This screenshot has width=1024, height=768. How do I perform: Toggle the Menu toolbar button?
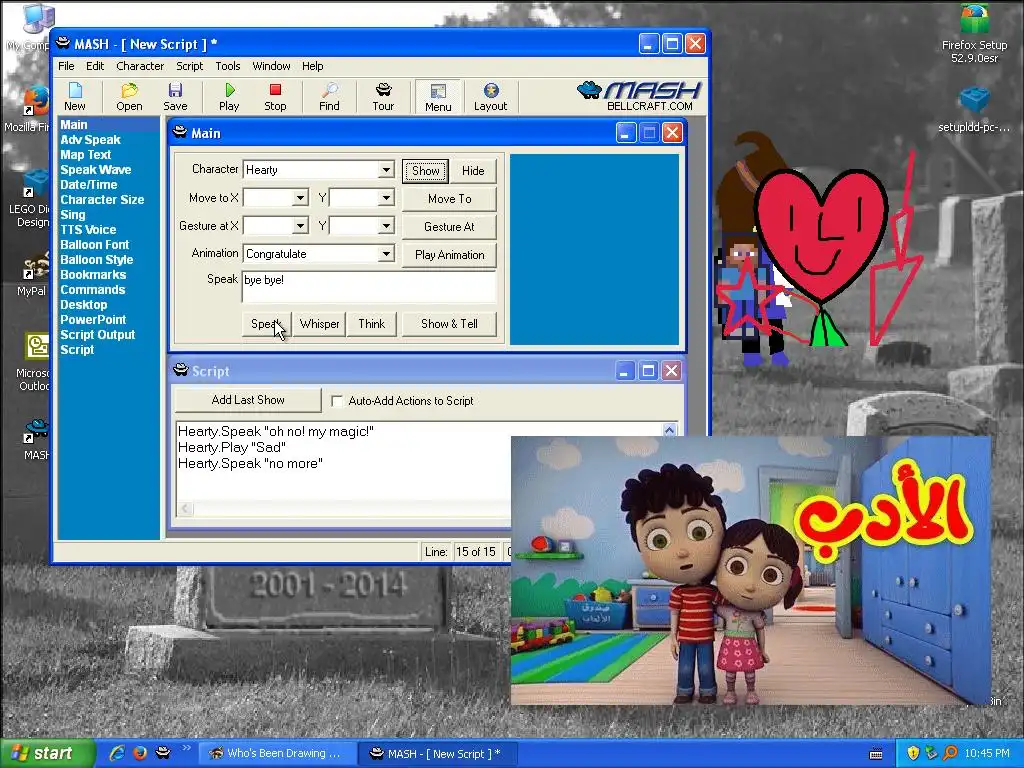(438, 97)
